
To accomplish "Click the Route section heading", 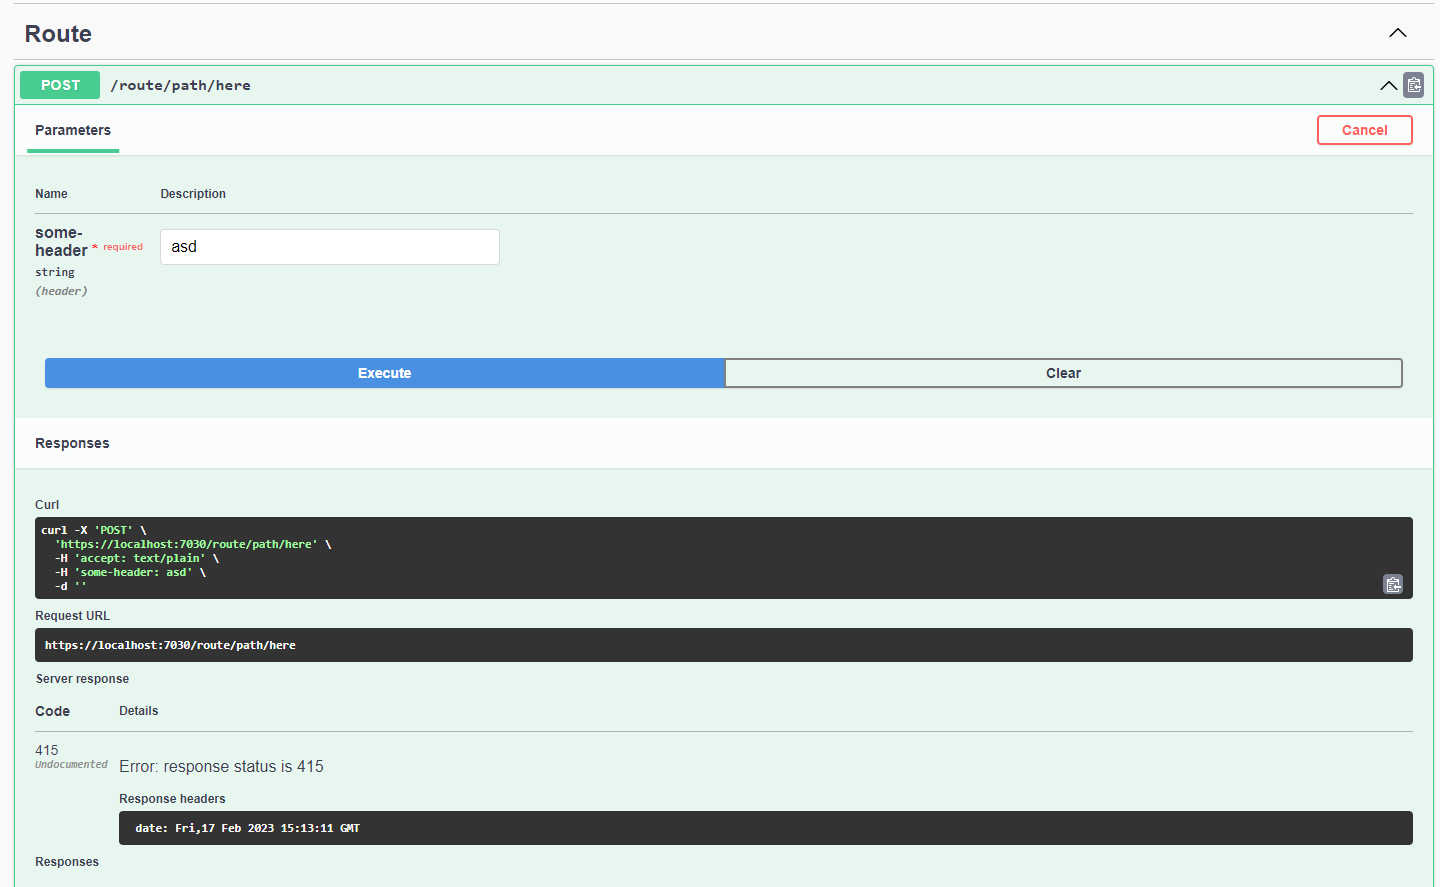I will click(x=58, y=34).
